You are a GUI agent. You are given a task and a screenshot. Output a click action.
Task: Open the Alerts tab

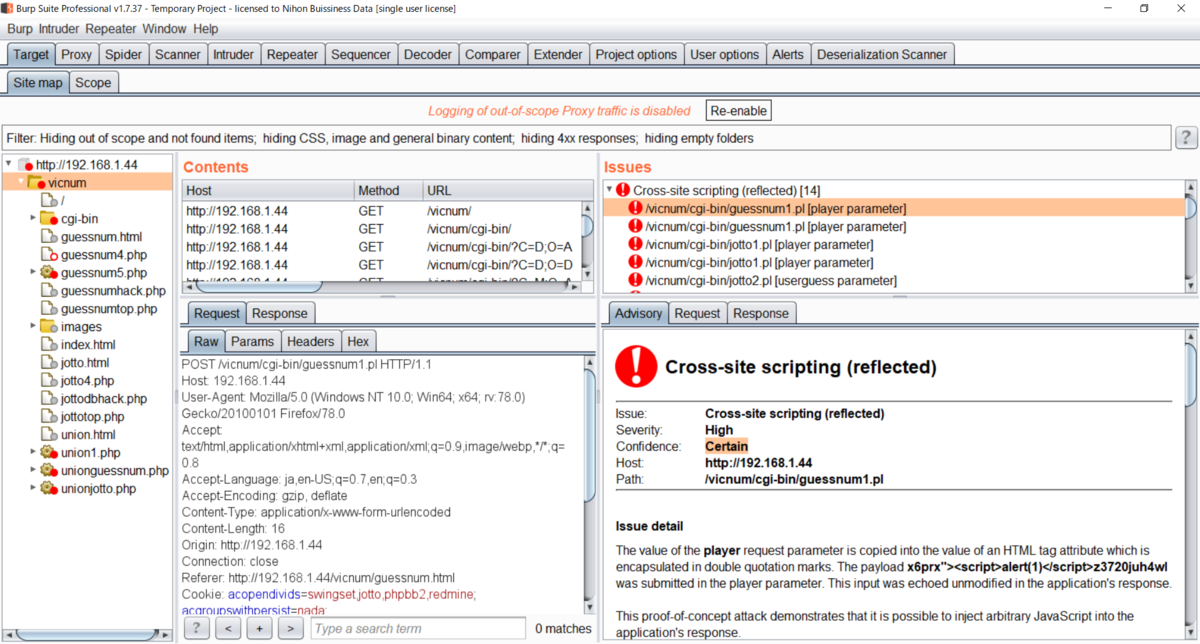pos(788,55)
